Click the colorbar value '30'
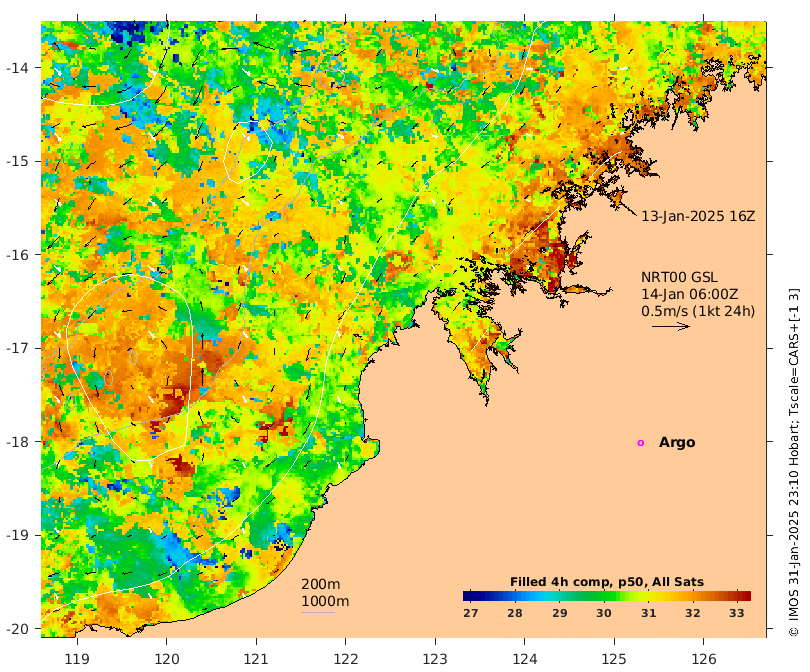Screen dimensions: 810x672 (603, 613)
